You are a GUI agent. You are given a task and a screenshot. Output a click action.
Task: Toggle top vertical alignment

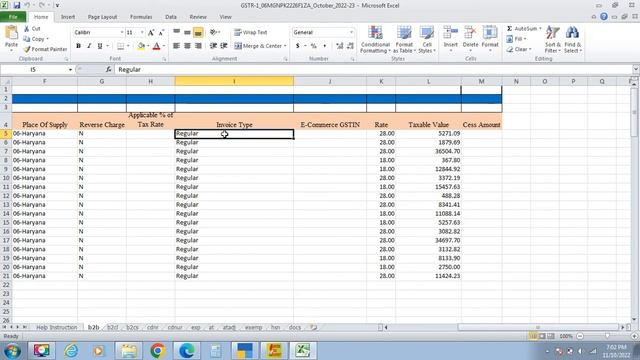click(x=176, y=32)
